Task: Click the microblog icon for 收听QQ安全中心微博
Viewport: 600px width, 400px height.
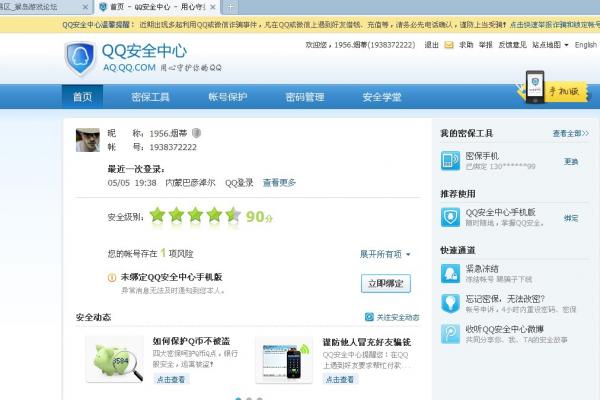Action: tap(450, 333)
